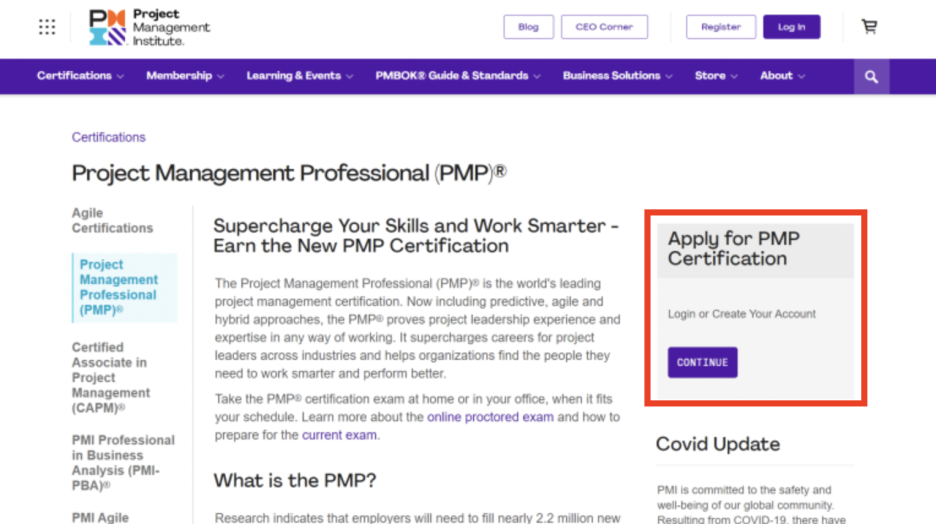Expand the About dropdown chevron

(802, 76)
